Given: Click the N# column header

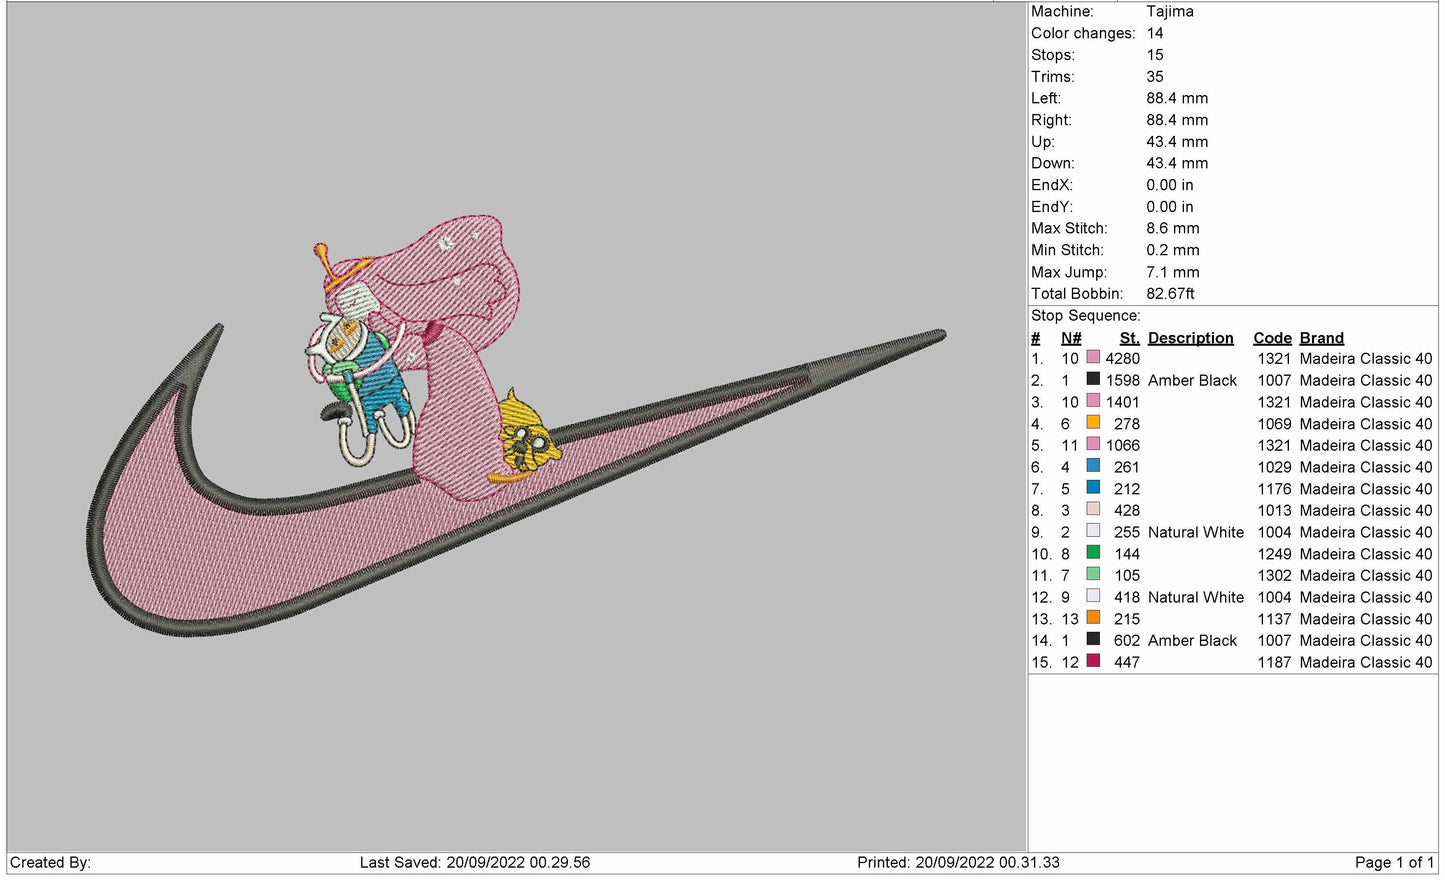Looking at the screenshot, I should click(1071, 338).
